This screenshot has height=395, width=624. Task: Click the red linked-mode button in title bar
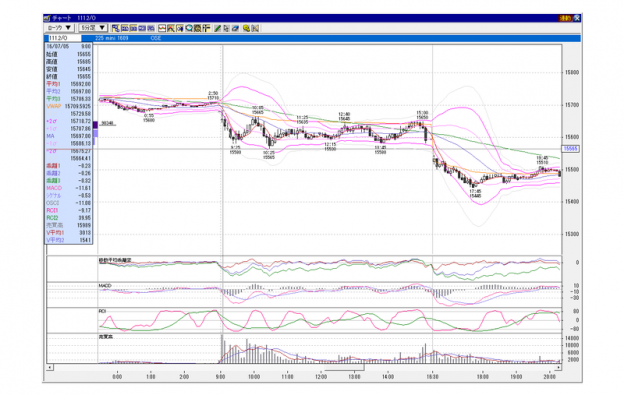(x=566, y=18)
